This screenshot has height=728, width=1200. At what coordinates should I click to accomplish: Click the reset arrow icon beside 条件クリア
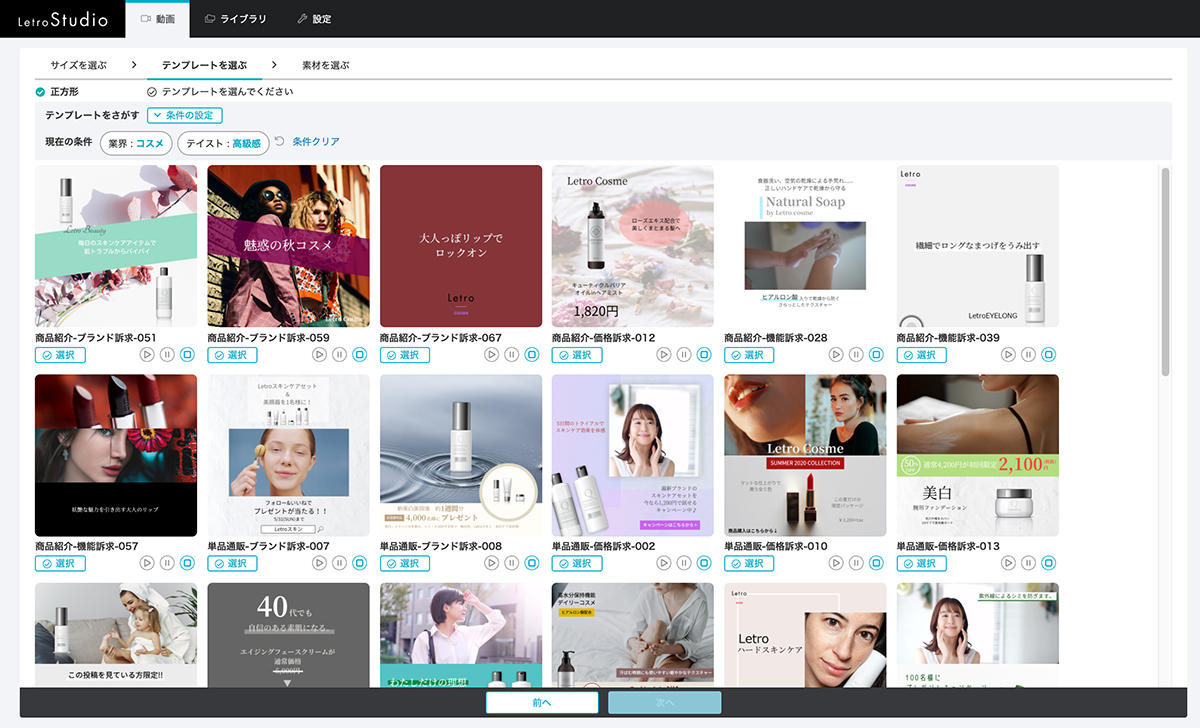[x=280, y=142]
